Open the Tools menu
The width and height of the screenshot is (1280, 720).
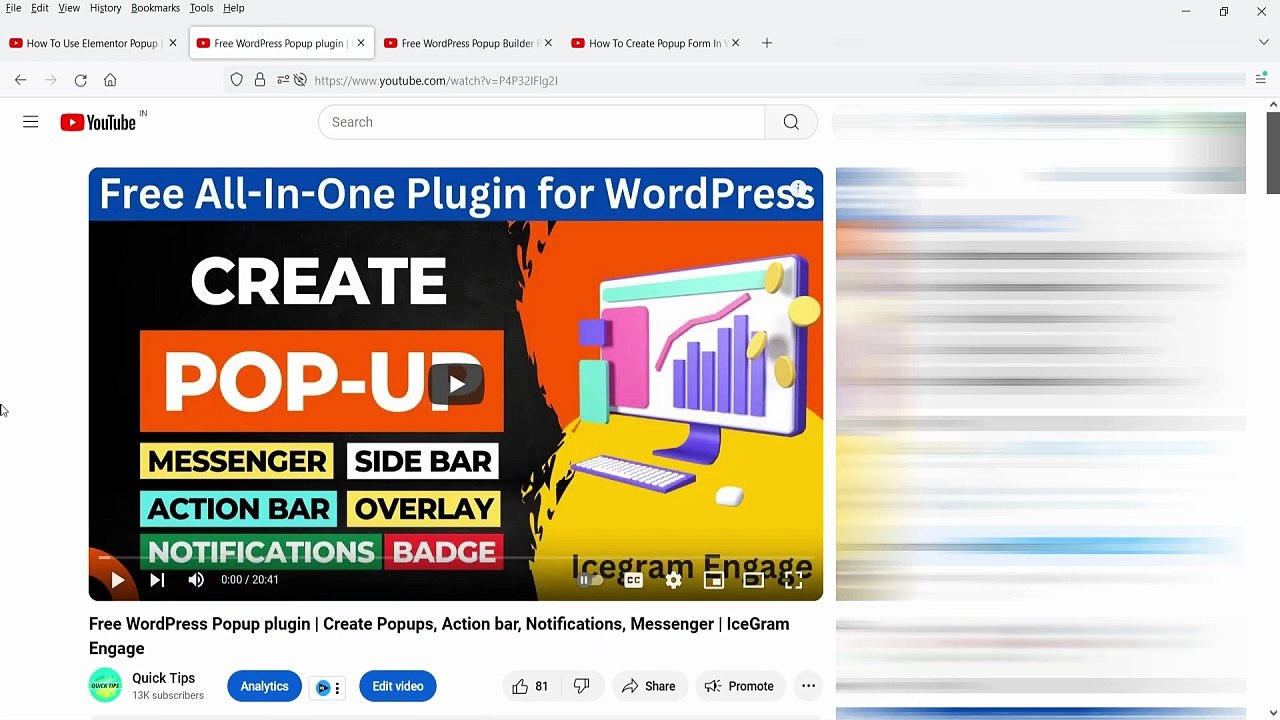point(201,8)
